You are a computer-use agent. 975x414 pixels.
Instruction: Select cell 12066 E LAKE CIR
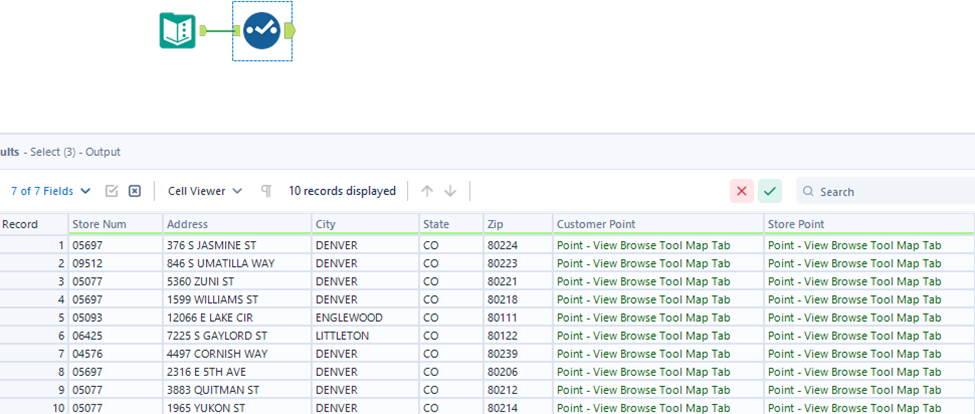click(238, 318)
